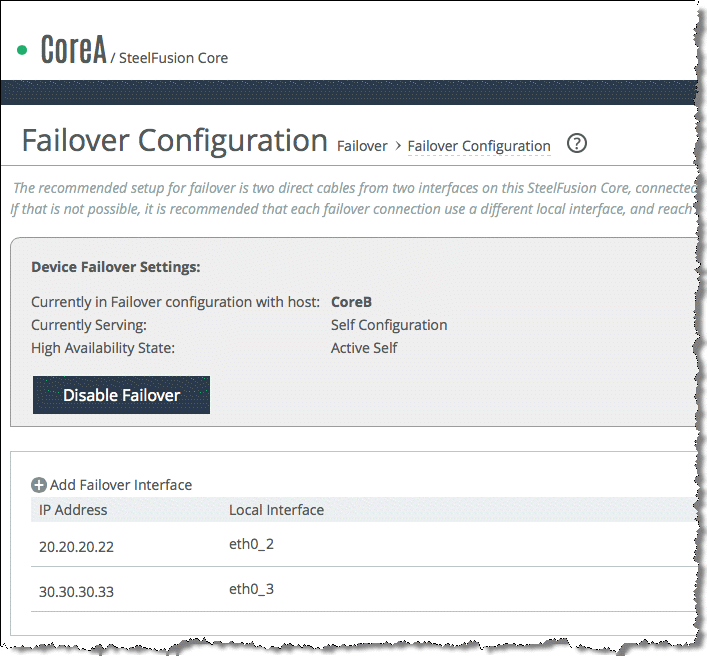Screen dimensions: 707x656
Task: Click the Failover breadcrumb link
Action: pos(362,146)
